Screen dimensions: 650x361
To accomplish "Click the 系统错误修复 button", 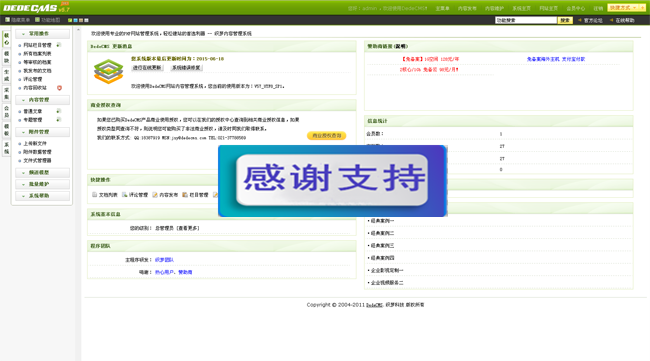I will click(x=186, y=68).
